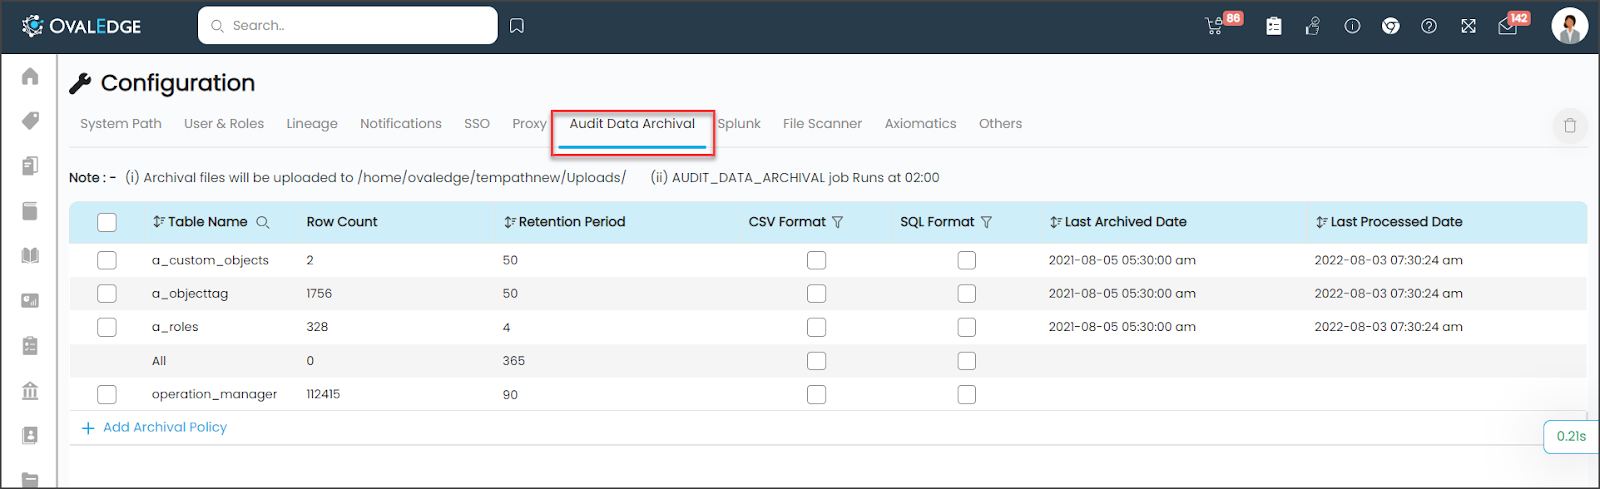Switch to the Proxy tab
The height and width of the screenshot is (489, 1600).
pyautogui.click(x=529, y=124)
